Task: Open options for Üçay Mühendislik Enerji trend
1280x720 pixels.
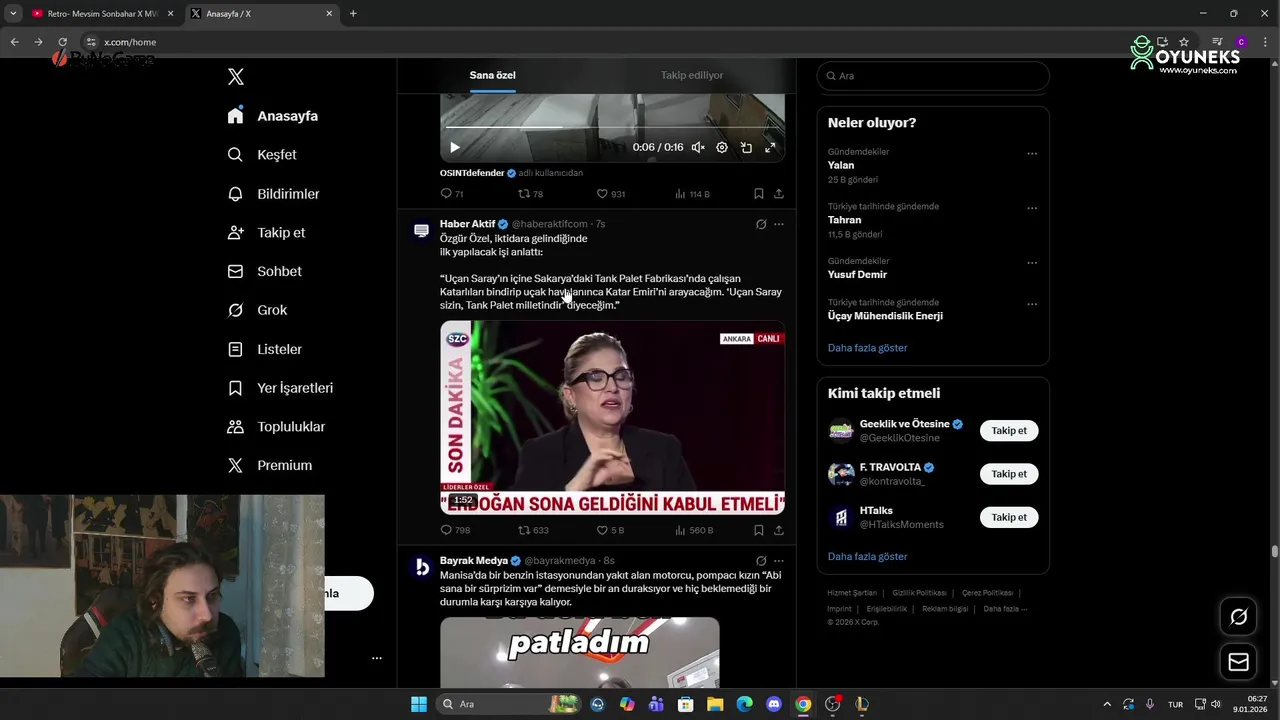Action: coord(1032,304)
